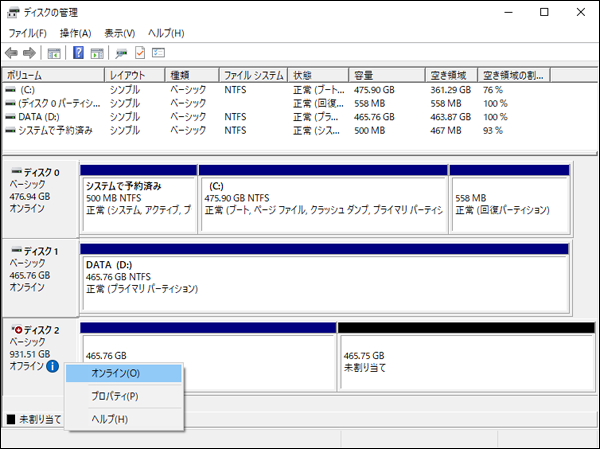
Task: Click the forward arrow toolbar icon
Action: point(29,53)
